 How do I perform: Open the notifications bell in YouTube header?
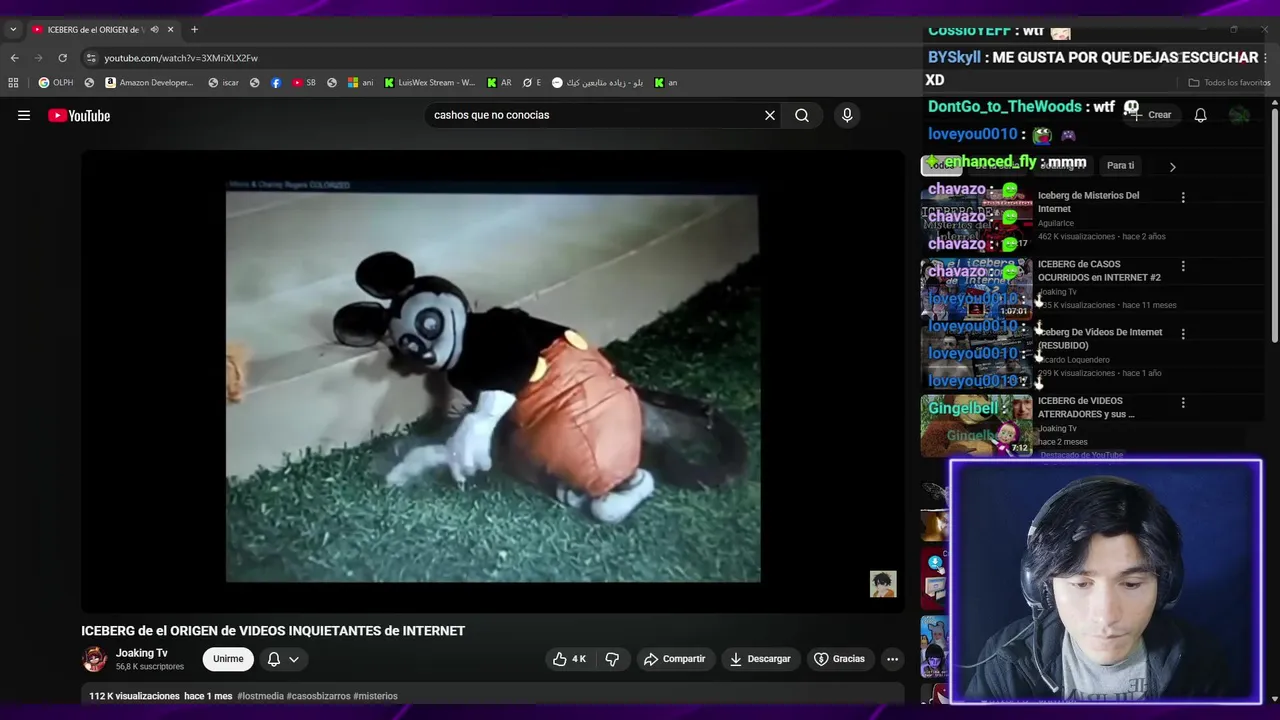[1200, 115]
